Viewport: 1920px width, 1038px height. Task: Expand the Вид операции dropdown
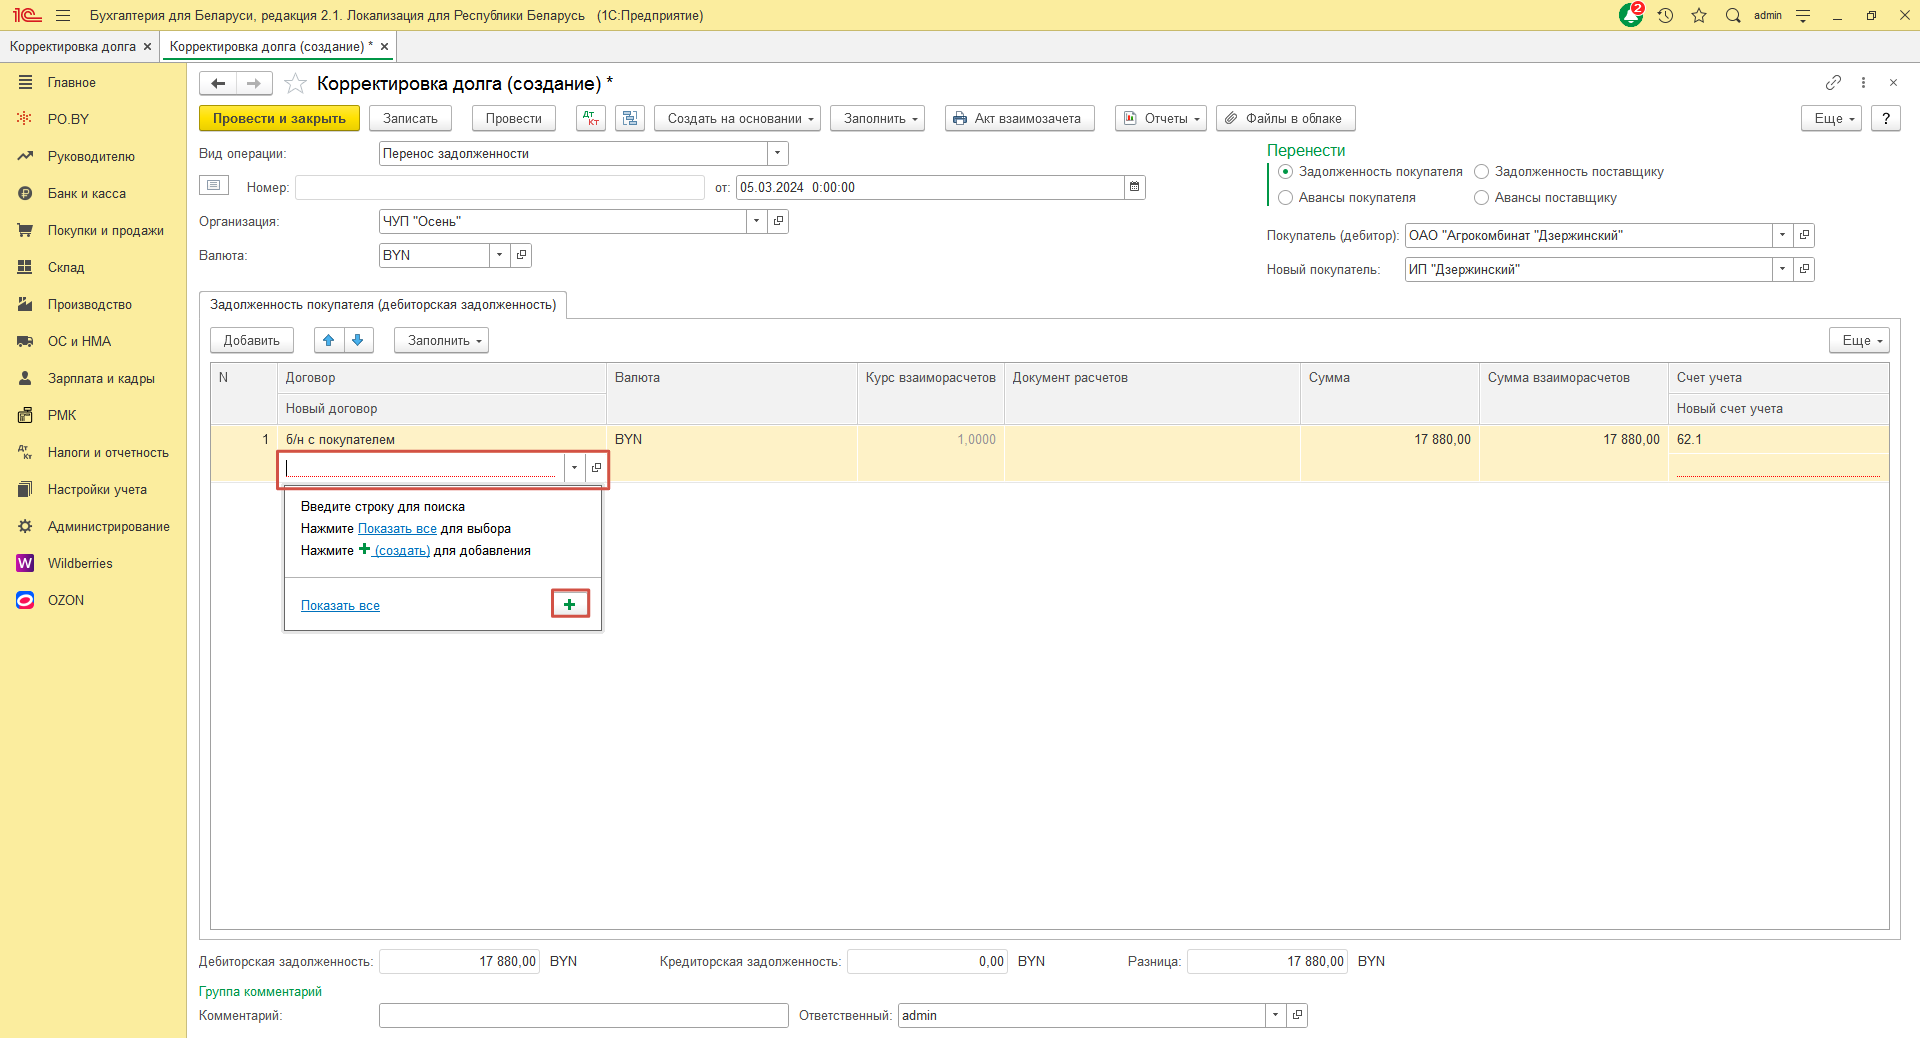point(777,153)
